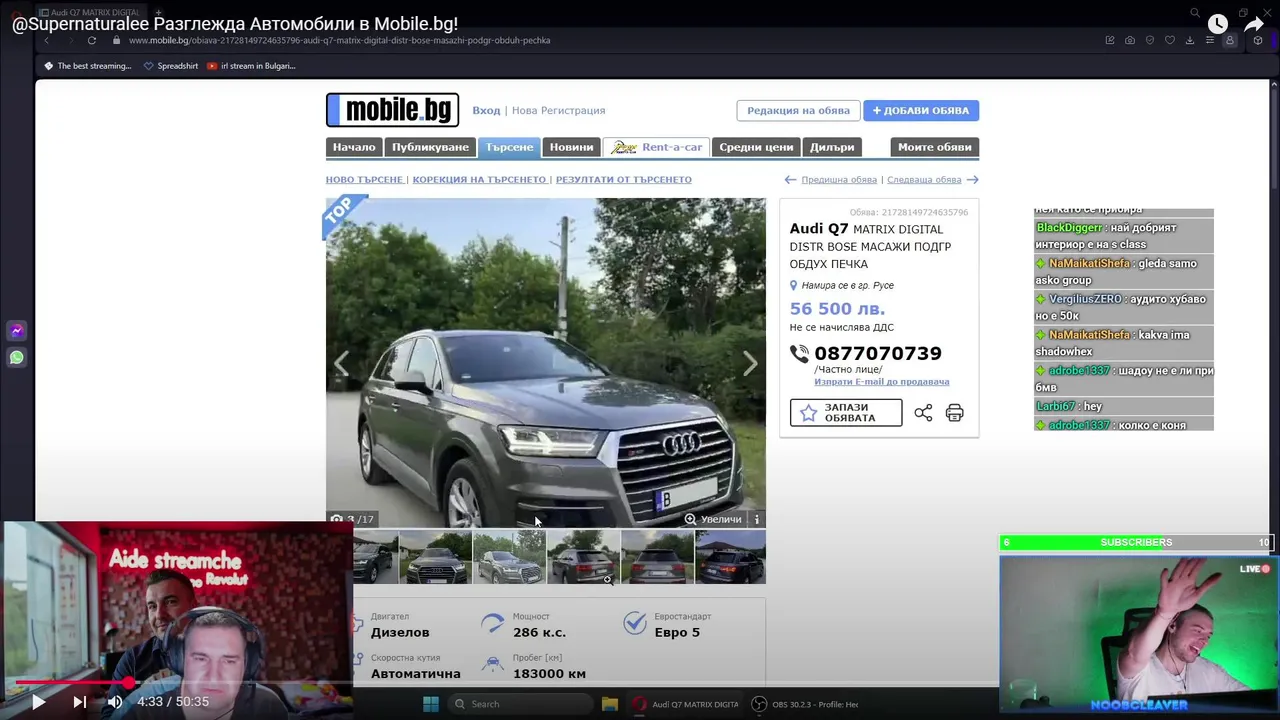The width and height of the screenshot is (1280, 720).
Task: Show next car photo with right arrow
Action: (750, 364)
